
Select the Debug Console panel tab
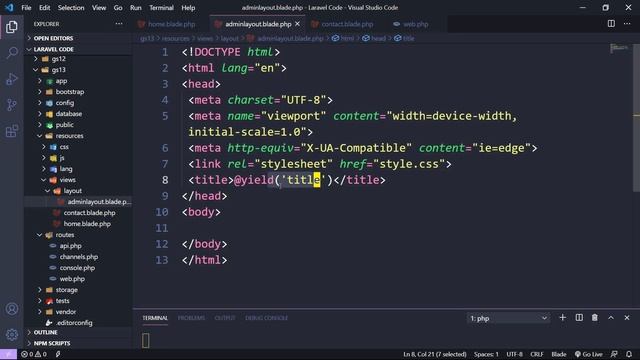pos(267,318)
